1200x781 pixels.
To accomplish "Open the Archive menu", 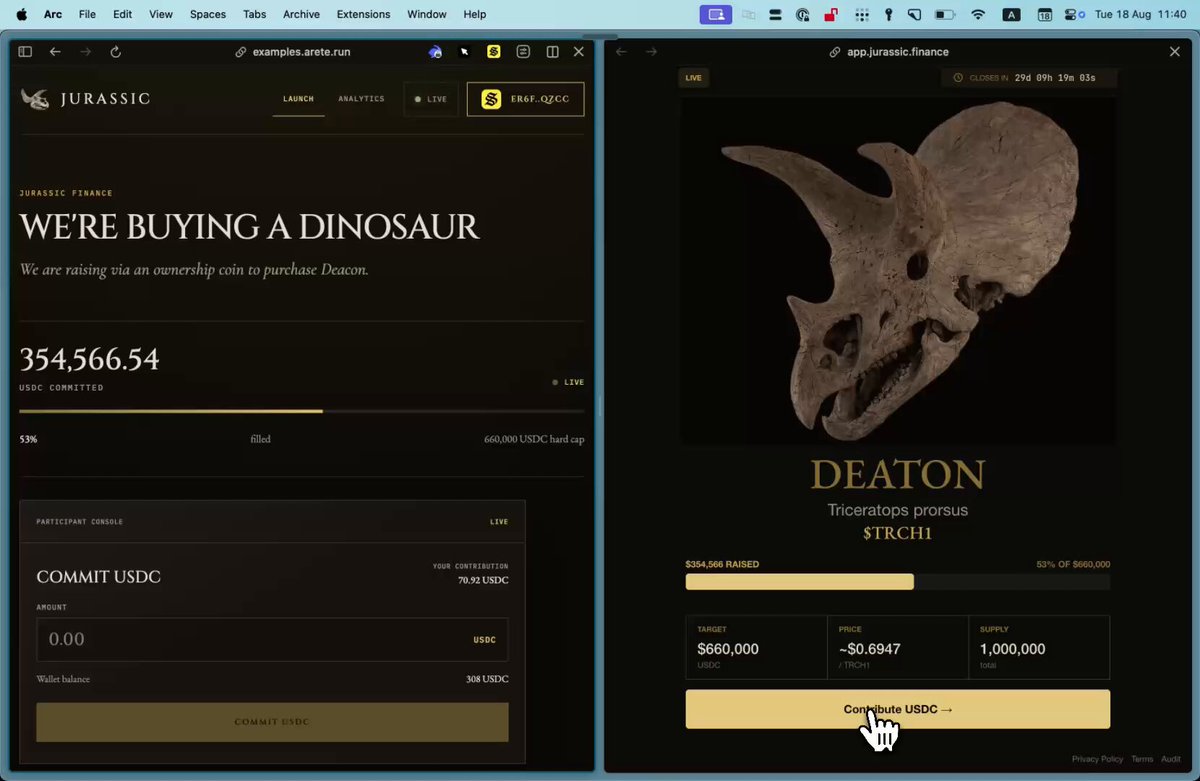I will 301,14.
